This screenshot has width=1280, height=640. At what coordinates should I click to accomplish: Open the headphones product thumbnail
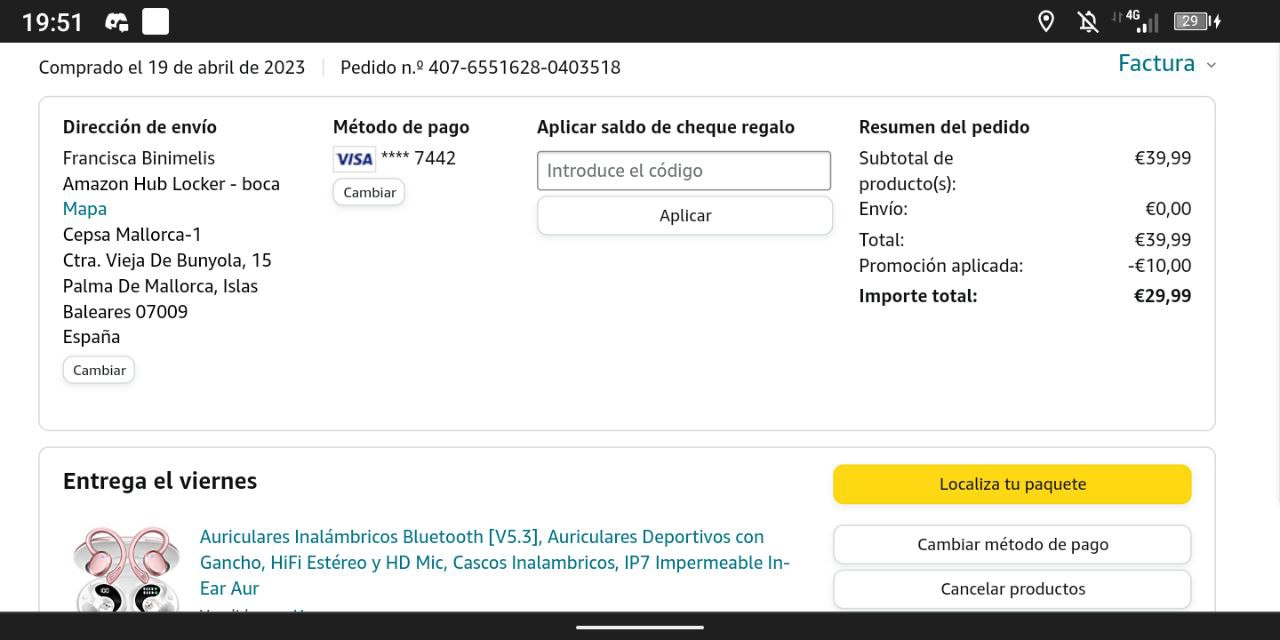click(127, 569)
